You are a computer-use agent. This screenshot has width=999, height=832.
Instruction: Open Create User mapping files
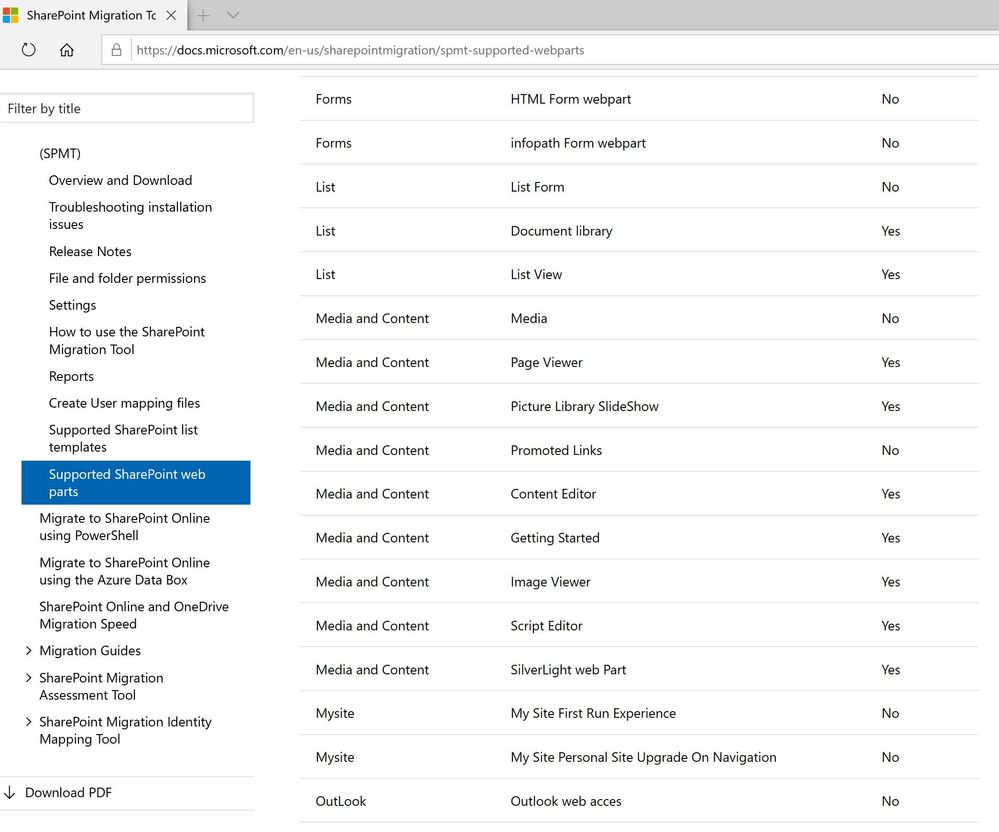[124, 403]
